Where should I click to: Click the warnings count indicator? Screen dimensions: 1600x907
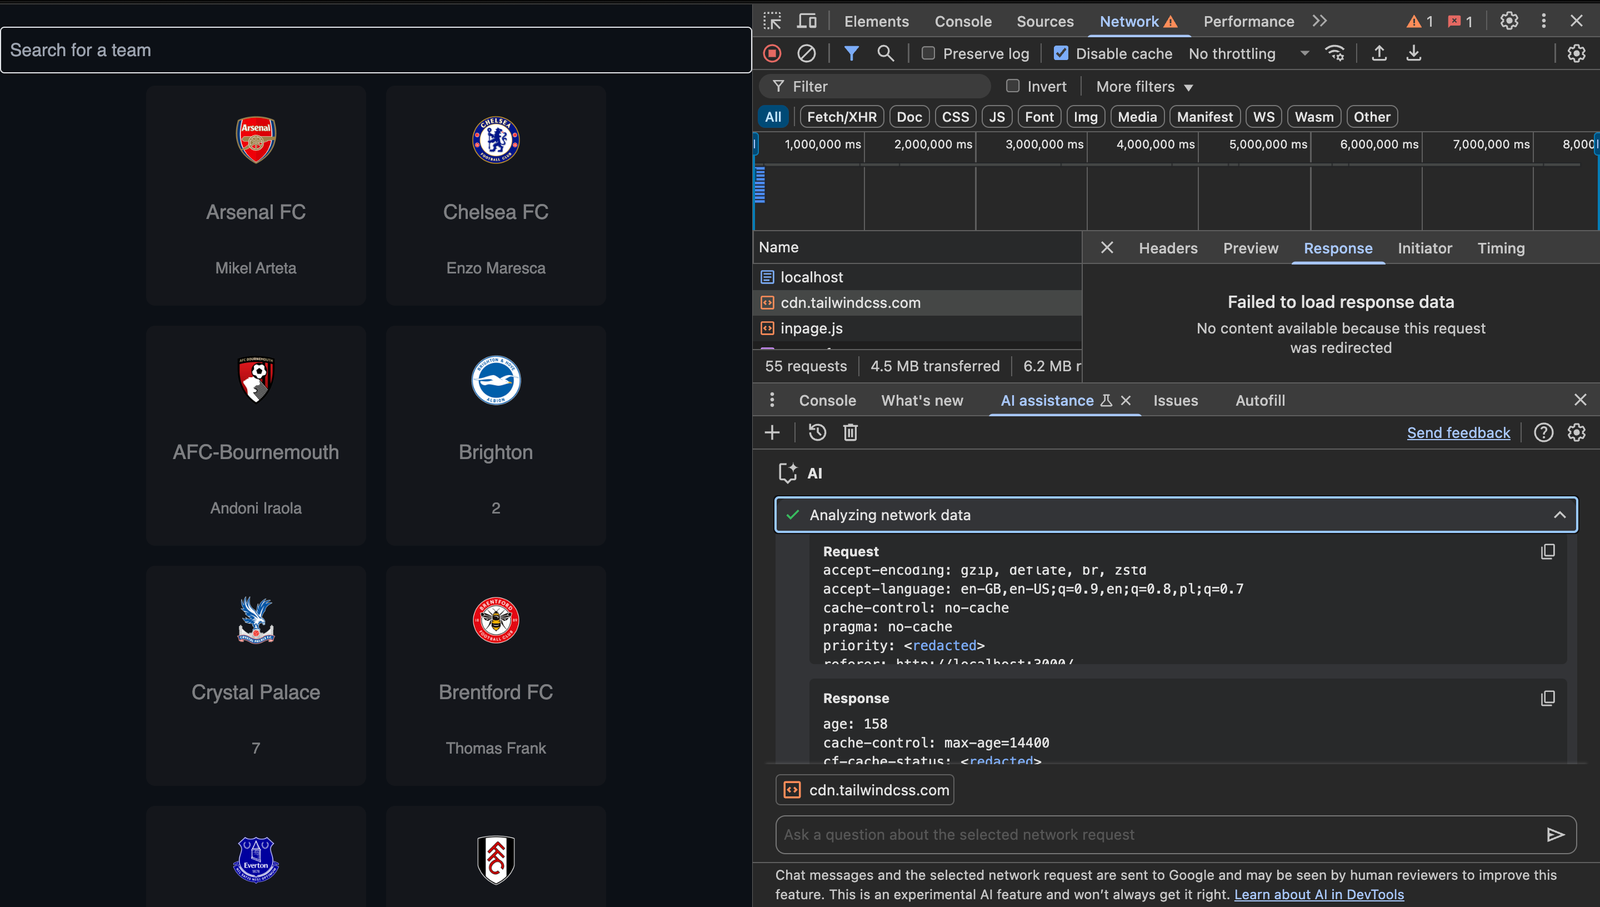tap(1420, 21)
